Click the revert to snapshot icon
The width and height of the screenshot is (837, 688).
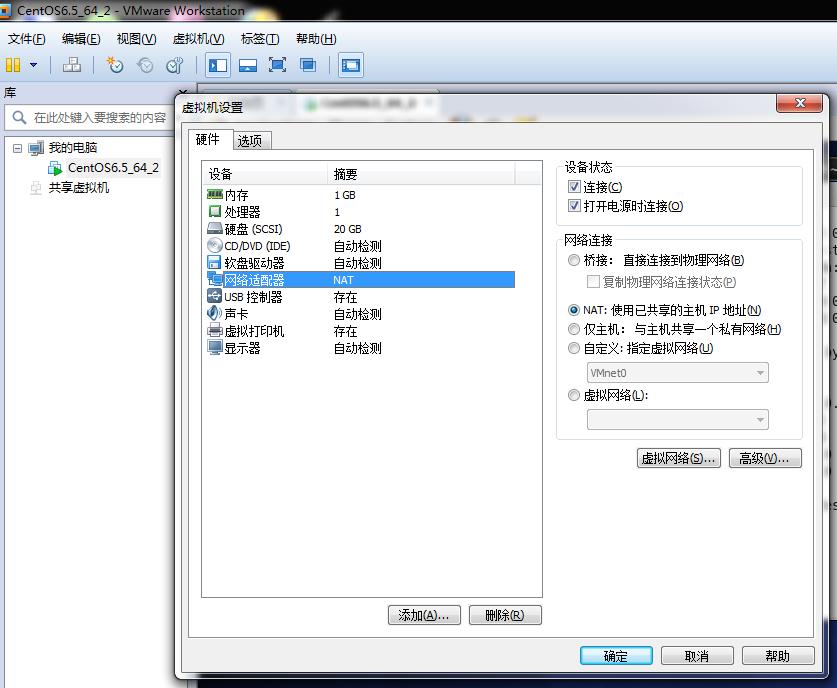145,65
